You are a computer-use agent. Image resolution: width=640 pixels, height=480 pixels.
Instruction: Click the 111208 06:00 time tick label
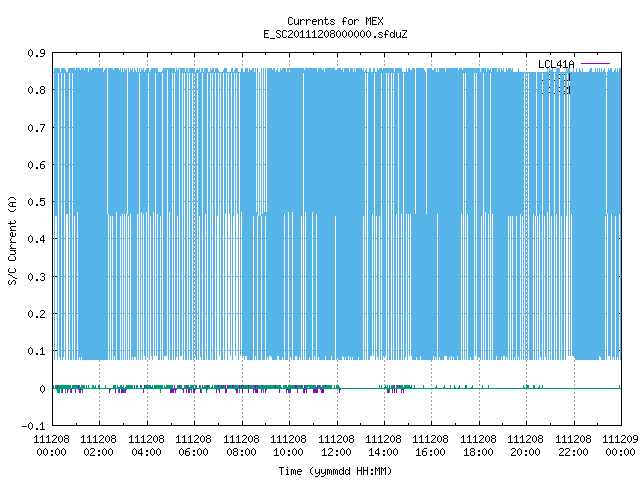[193, 446]
